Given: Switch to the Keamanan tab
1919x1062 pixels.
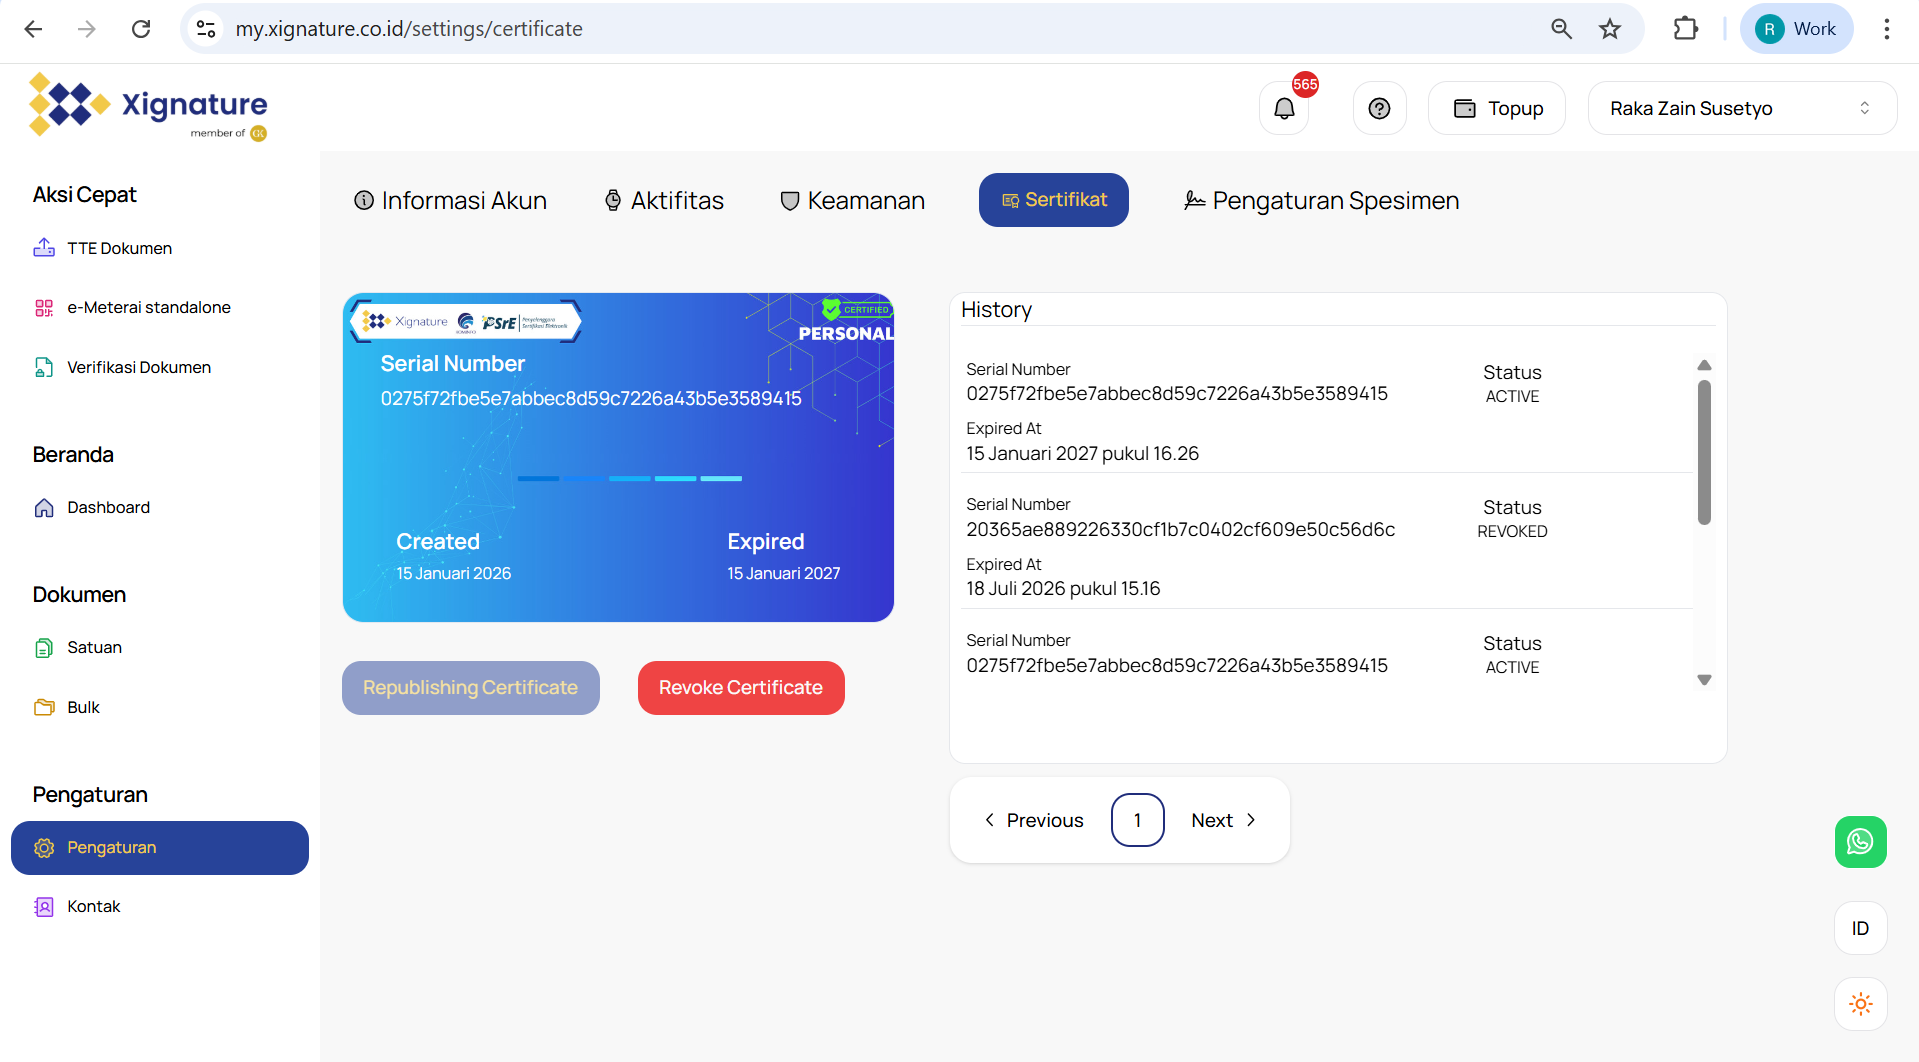Looking at the screenshot, I should click(x=852, y=201).
